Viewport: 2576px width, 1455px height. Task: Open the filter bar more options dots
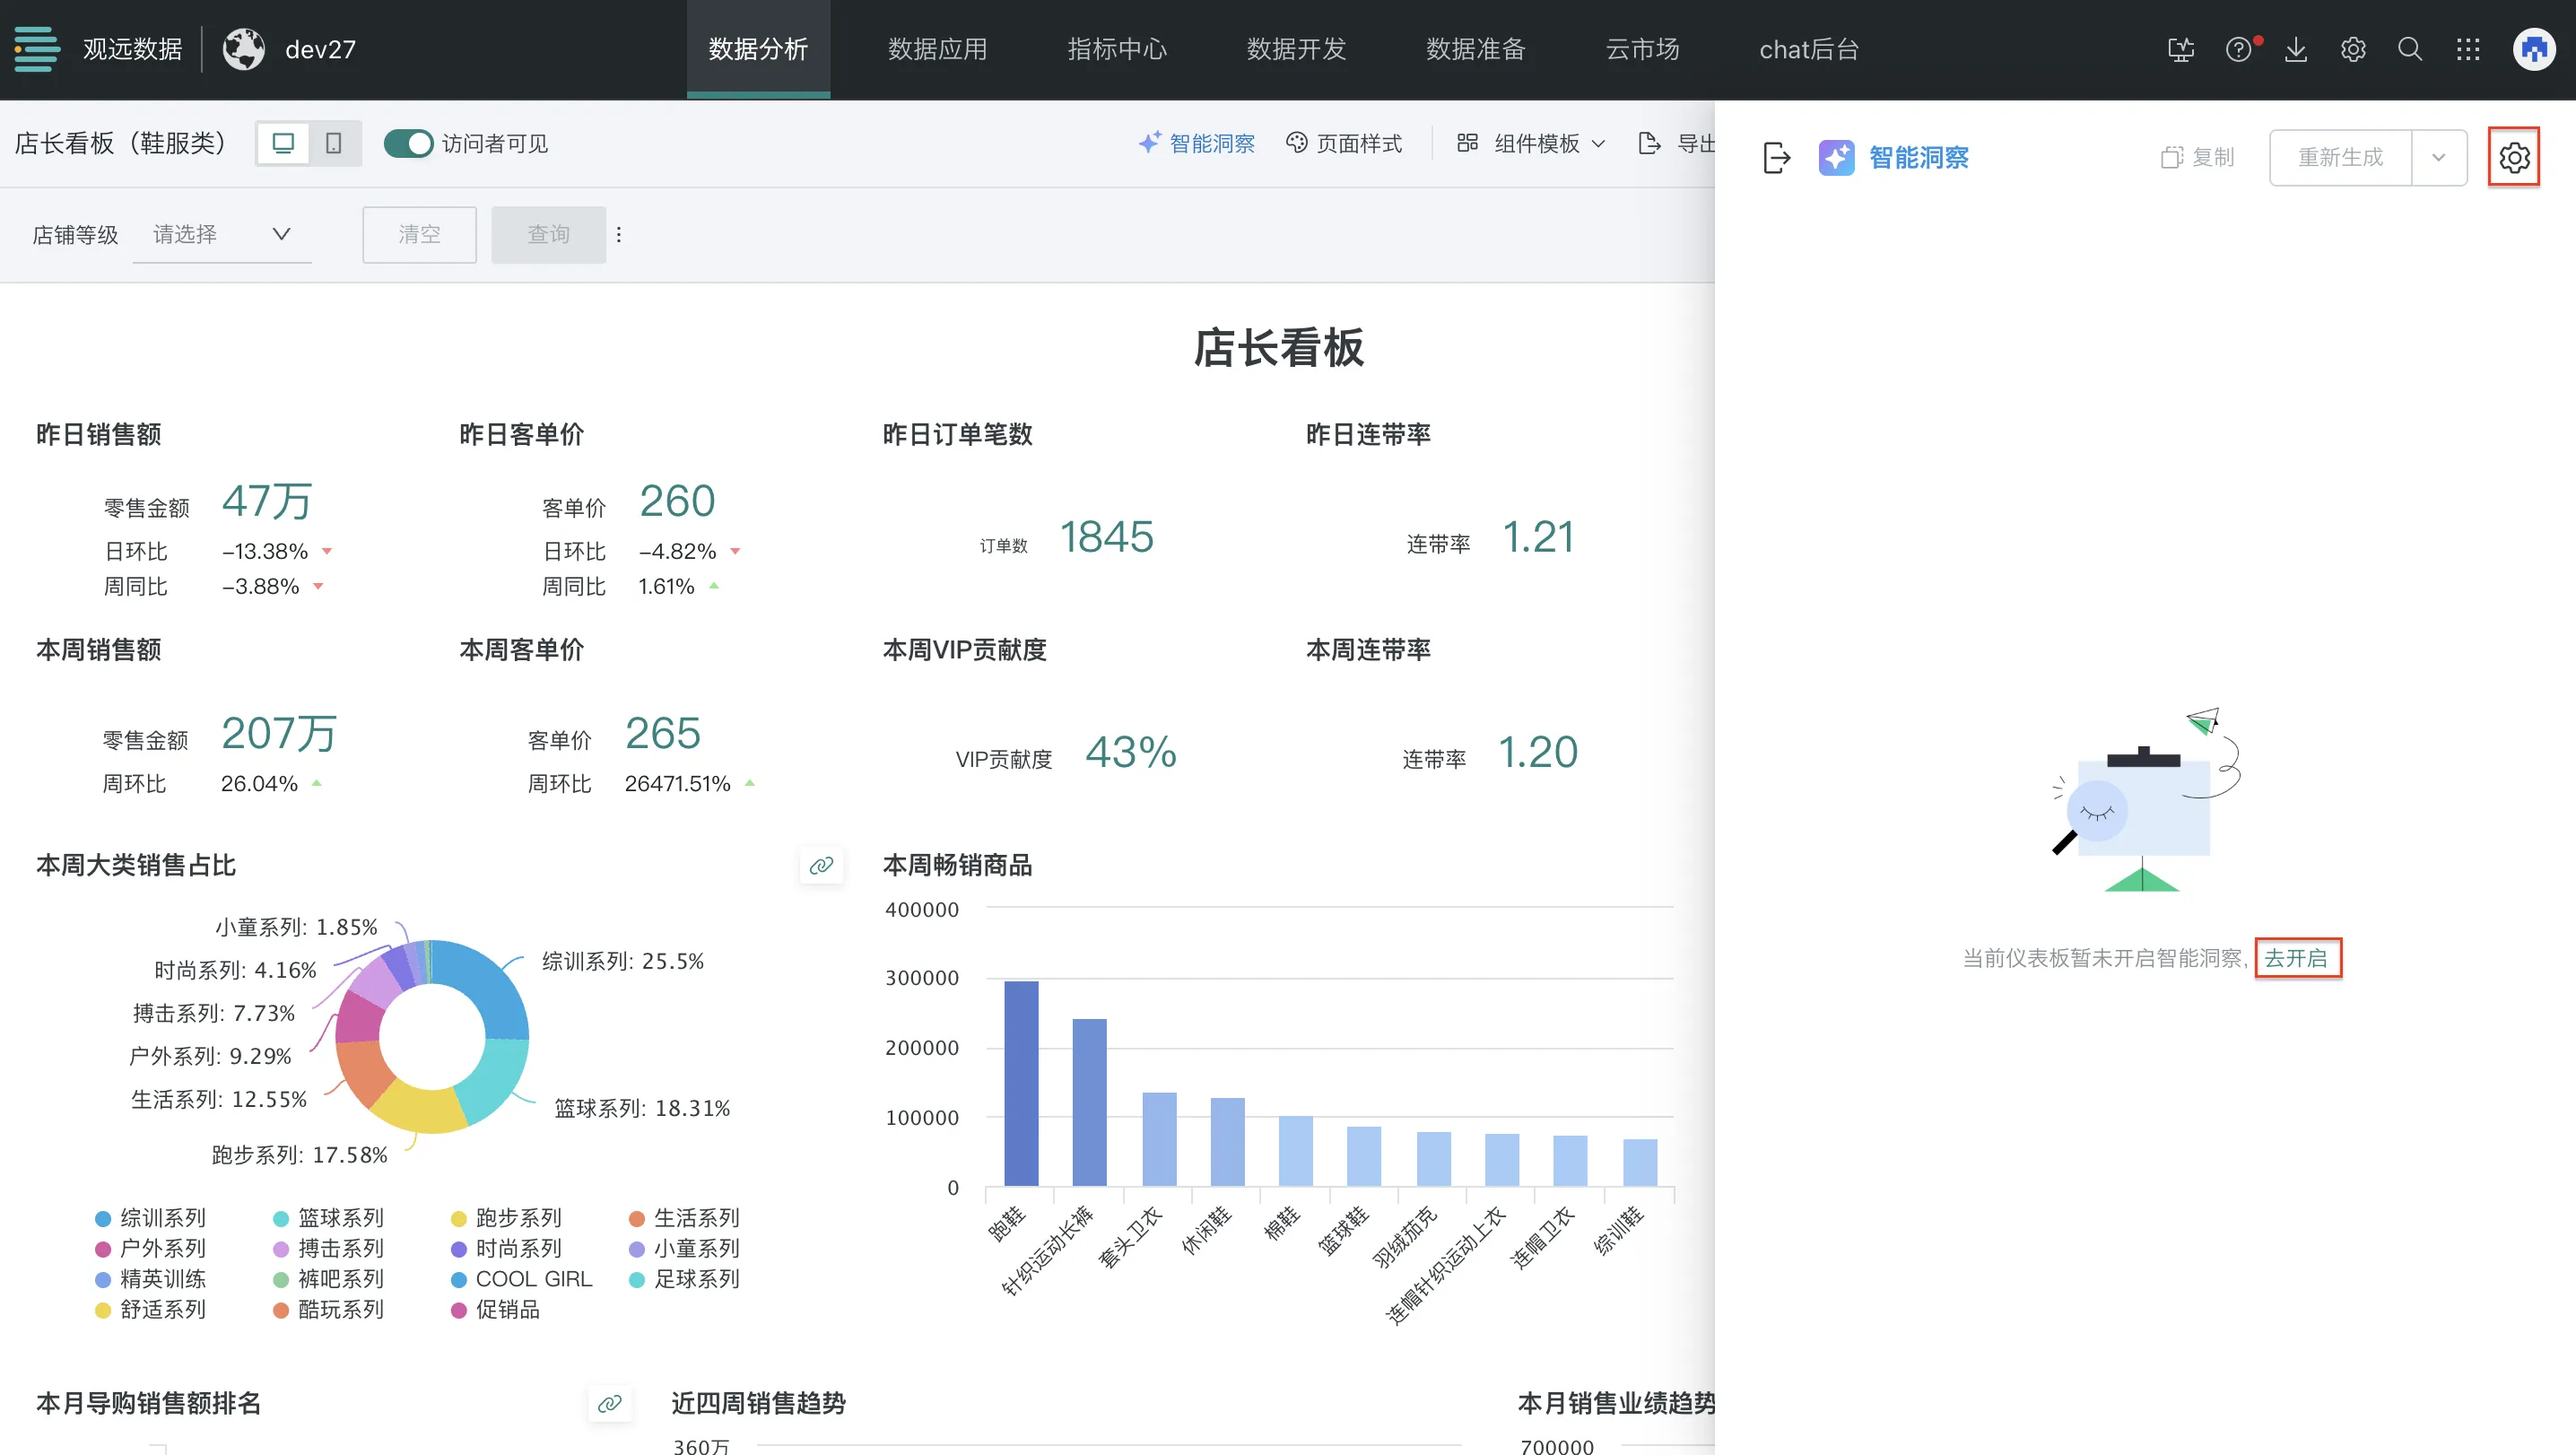click(x=619, y=234)
